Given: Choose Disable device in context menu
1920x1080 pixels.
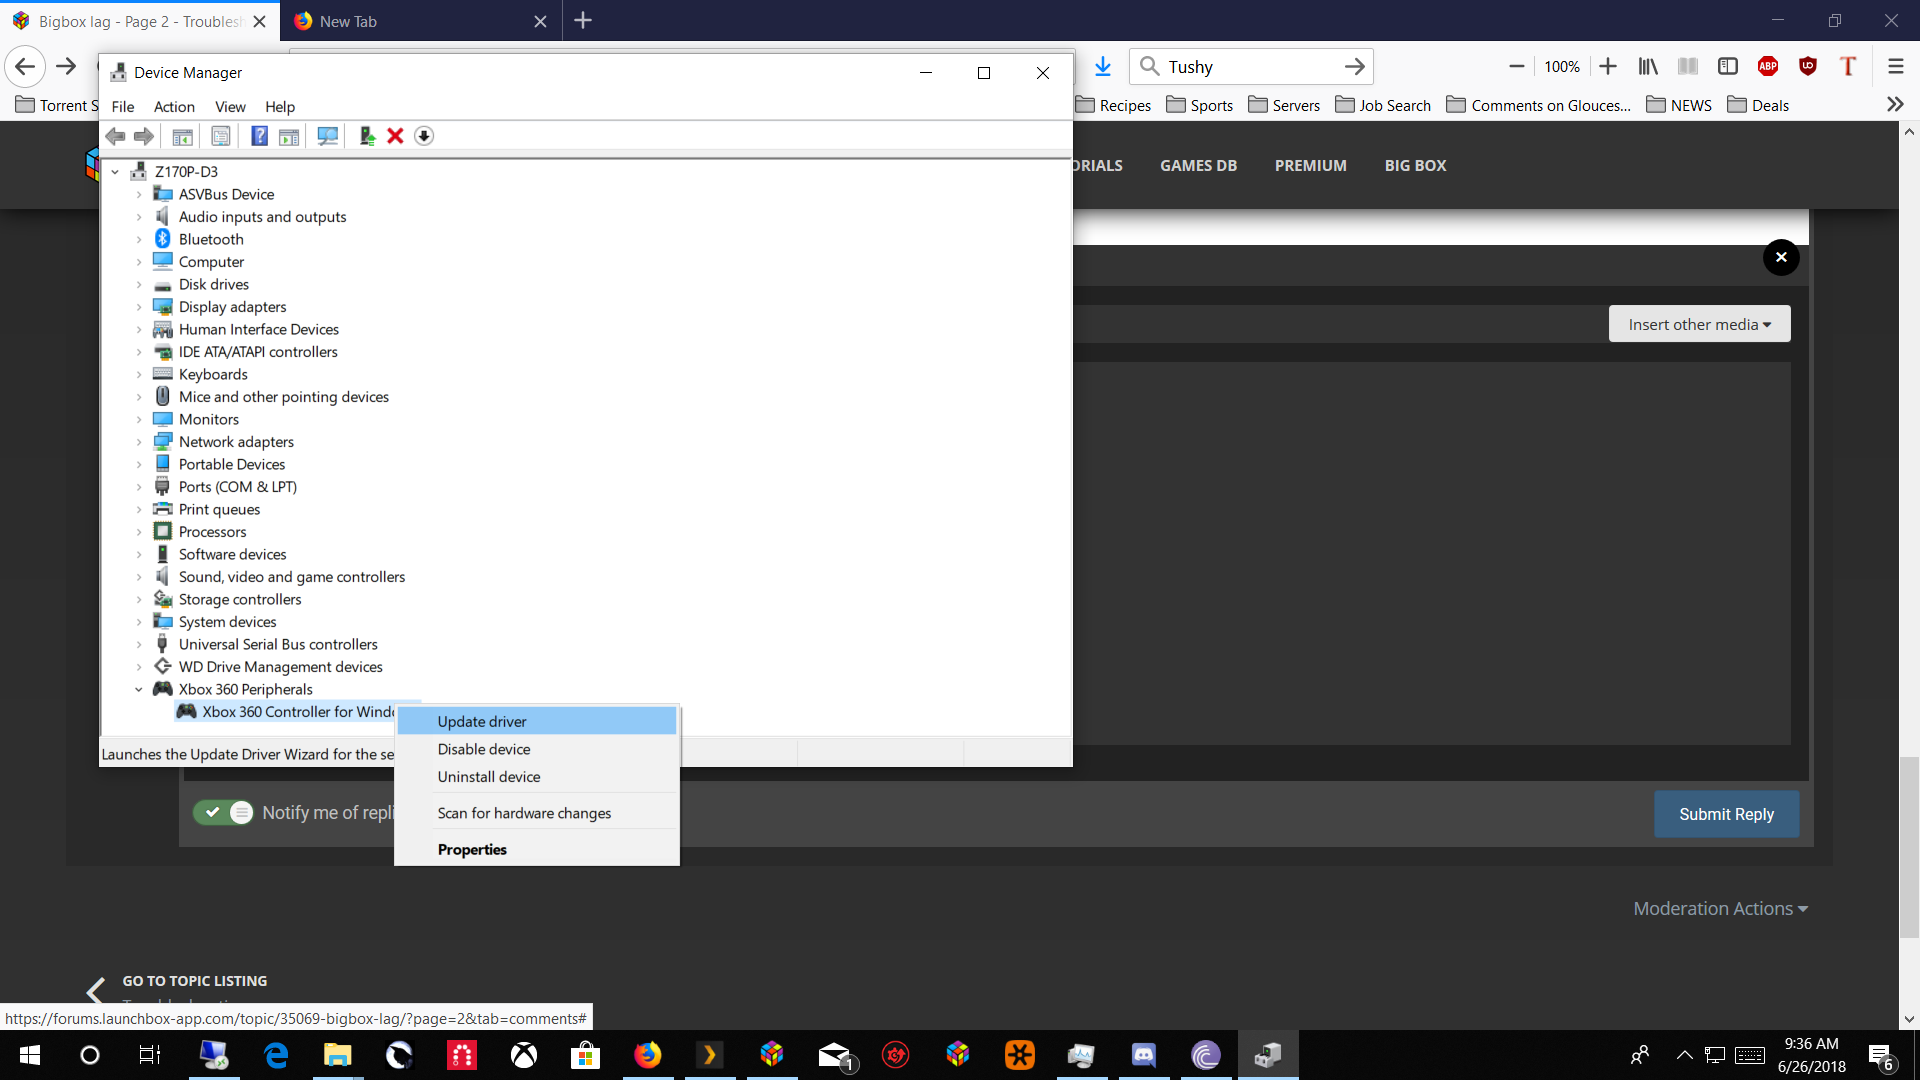Looking at the screenshot, I should 537,749.
